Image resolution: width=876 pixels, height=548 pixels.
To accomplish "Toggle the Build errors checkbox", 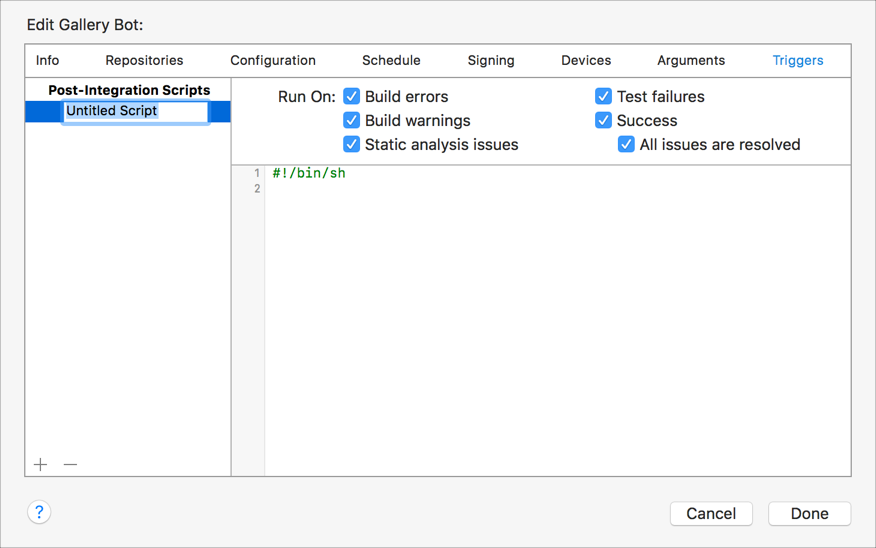I will (x=352, y=96).
